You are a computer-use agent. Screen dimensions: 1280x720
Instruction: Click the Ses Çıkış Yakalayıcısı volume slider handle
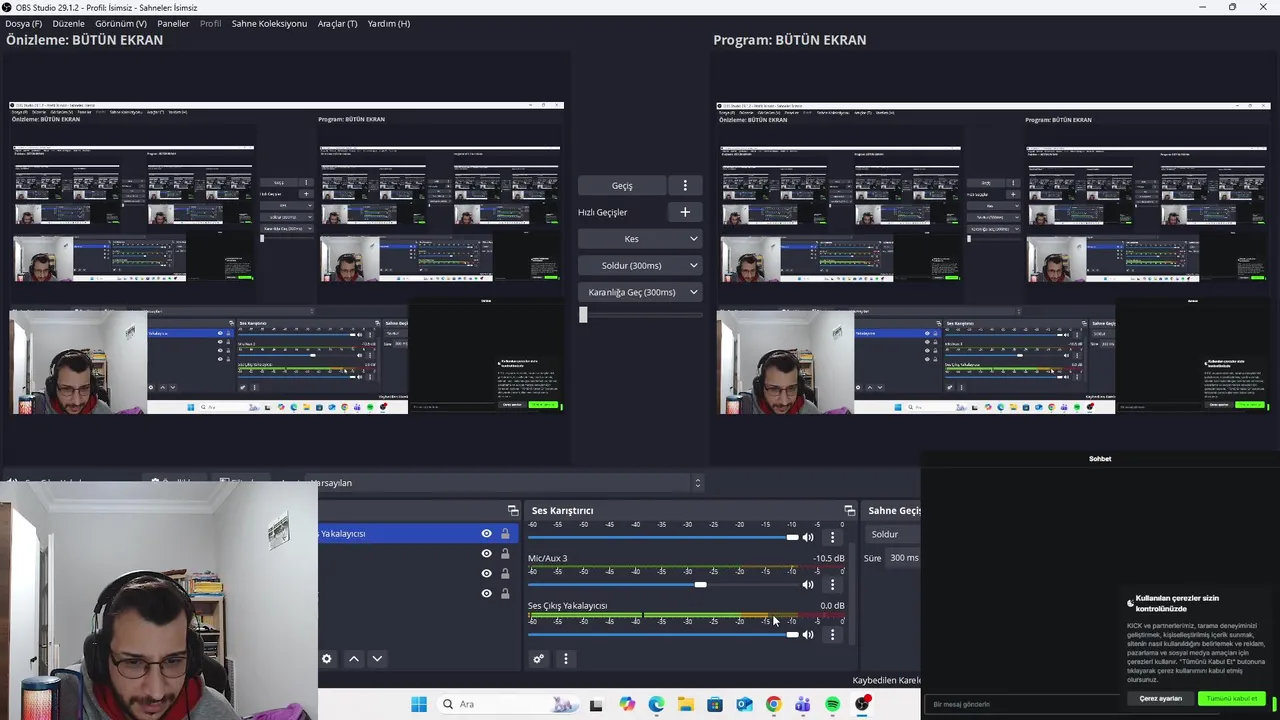[792, 635]
